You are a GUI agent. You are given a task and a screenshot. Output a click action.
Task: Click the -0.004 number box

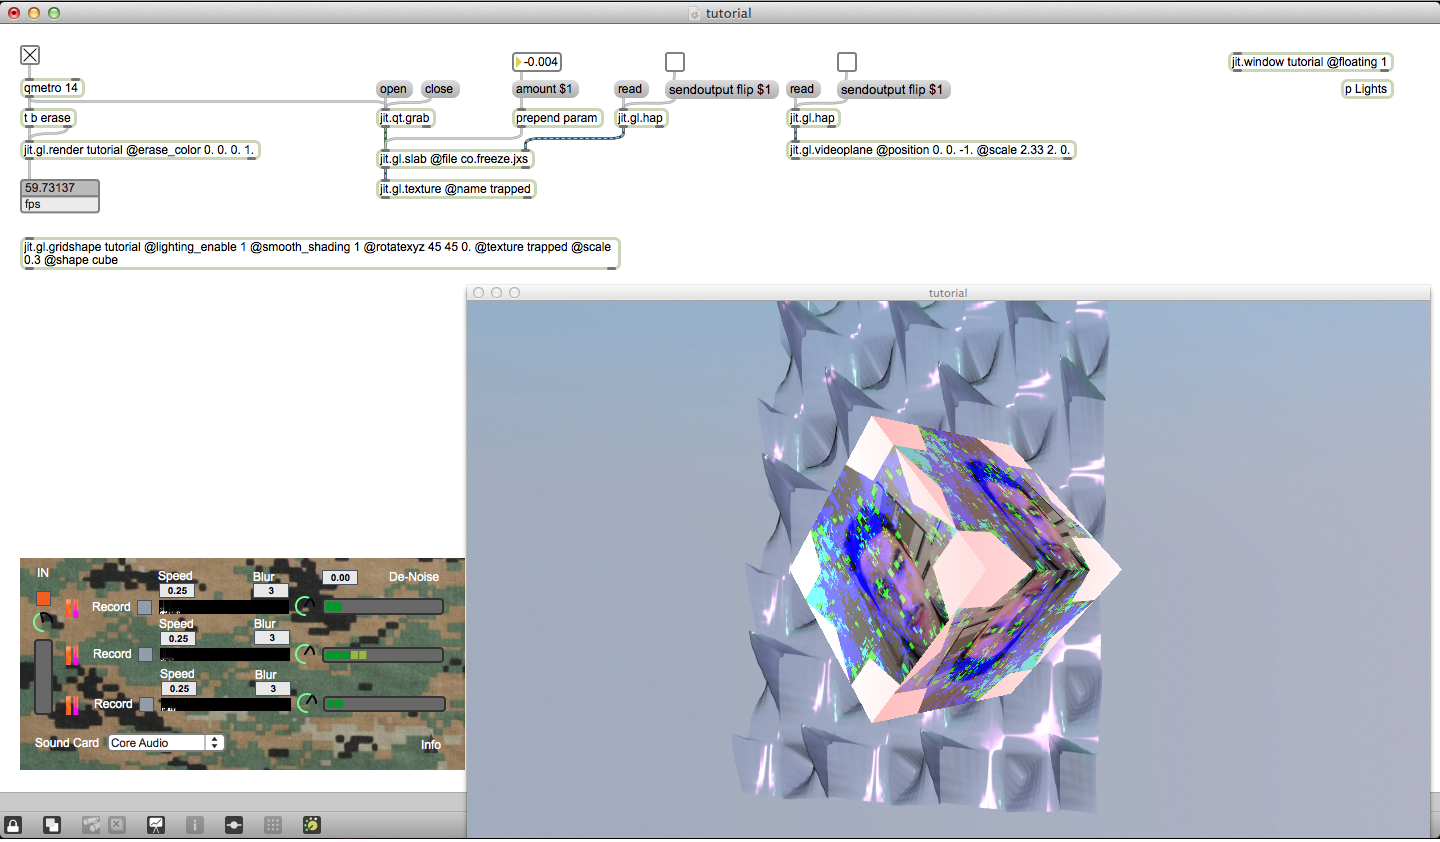click(537, 62)
